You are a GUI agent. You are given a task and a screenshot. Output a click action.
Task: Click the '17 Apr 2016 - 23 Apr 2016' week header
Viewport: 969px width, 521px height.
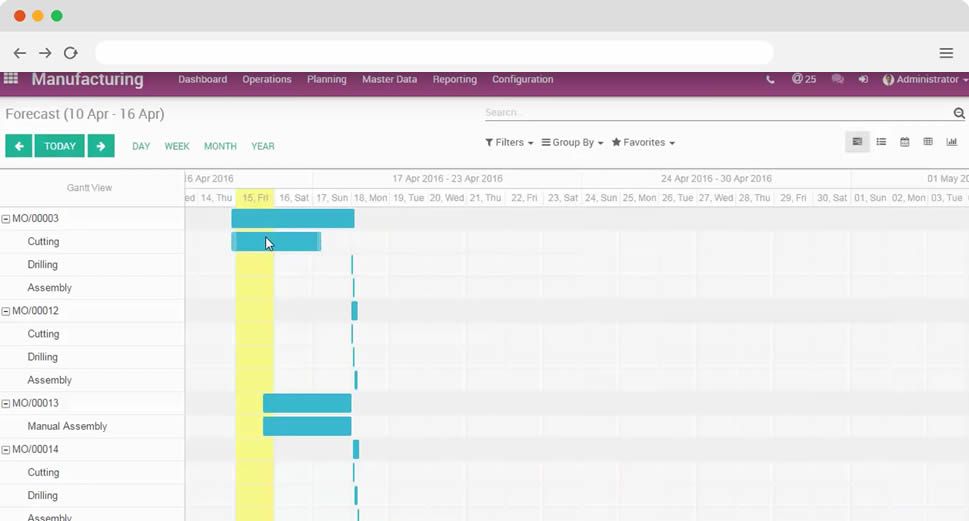[x=447, y=179]
